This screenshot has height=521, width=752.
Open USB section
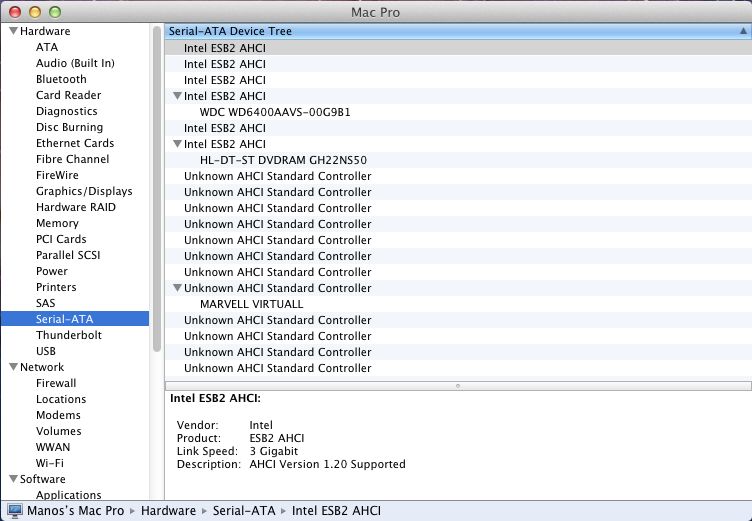click(46, 351)
